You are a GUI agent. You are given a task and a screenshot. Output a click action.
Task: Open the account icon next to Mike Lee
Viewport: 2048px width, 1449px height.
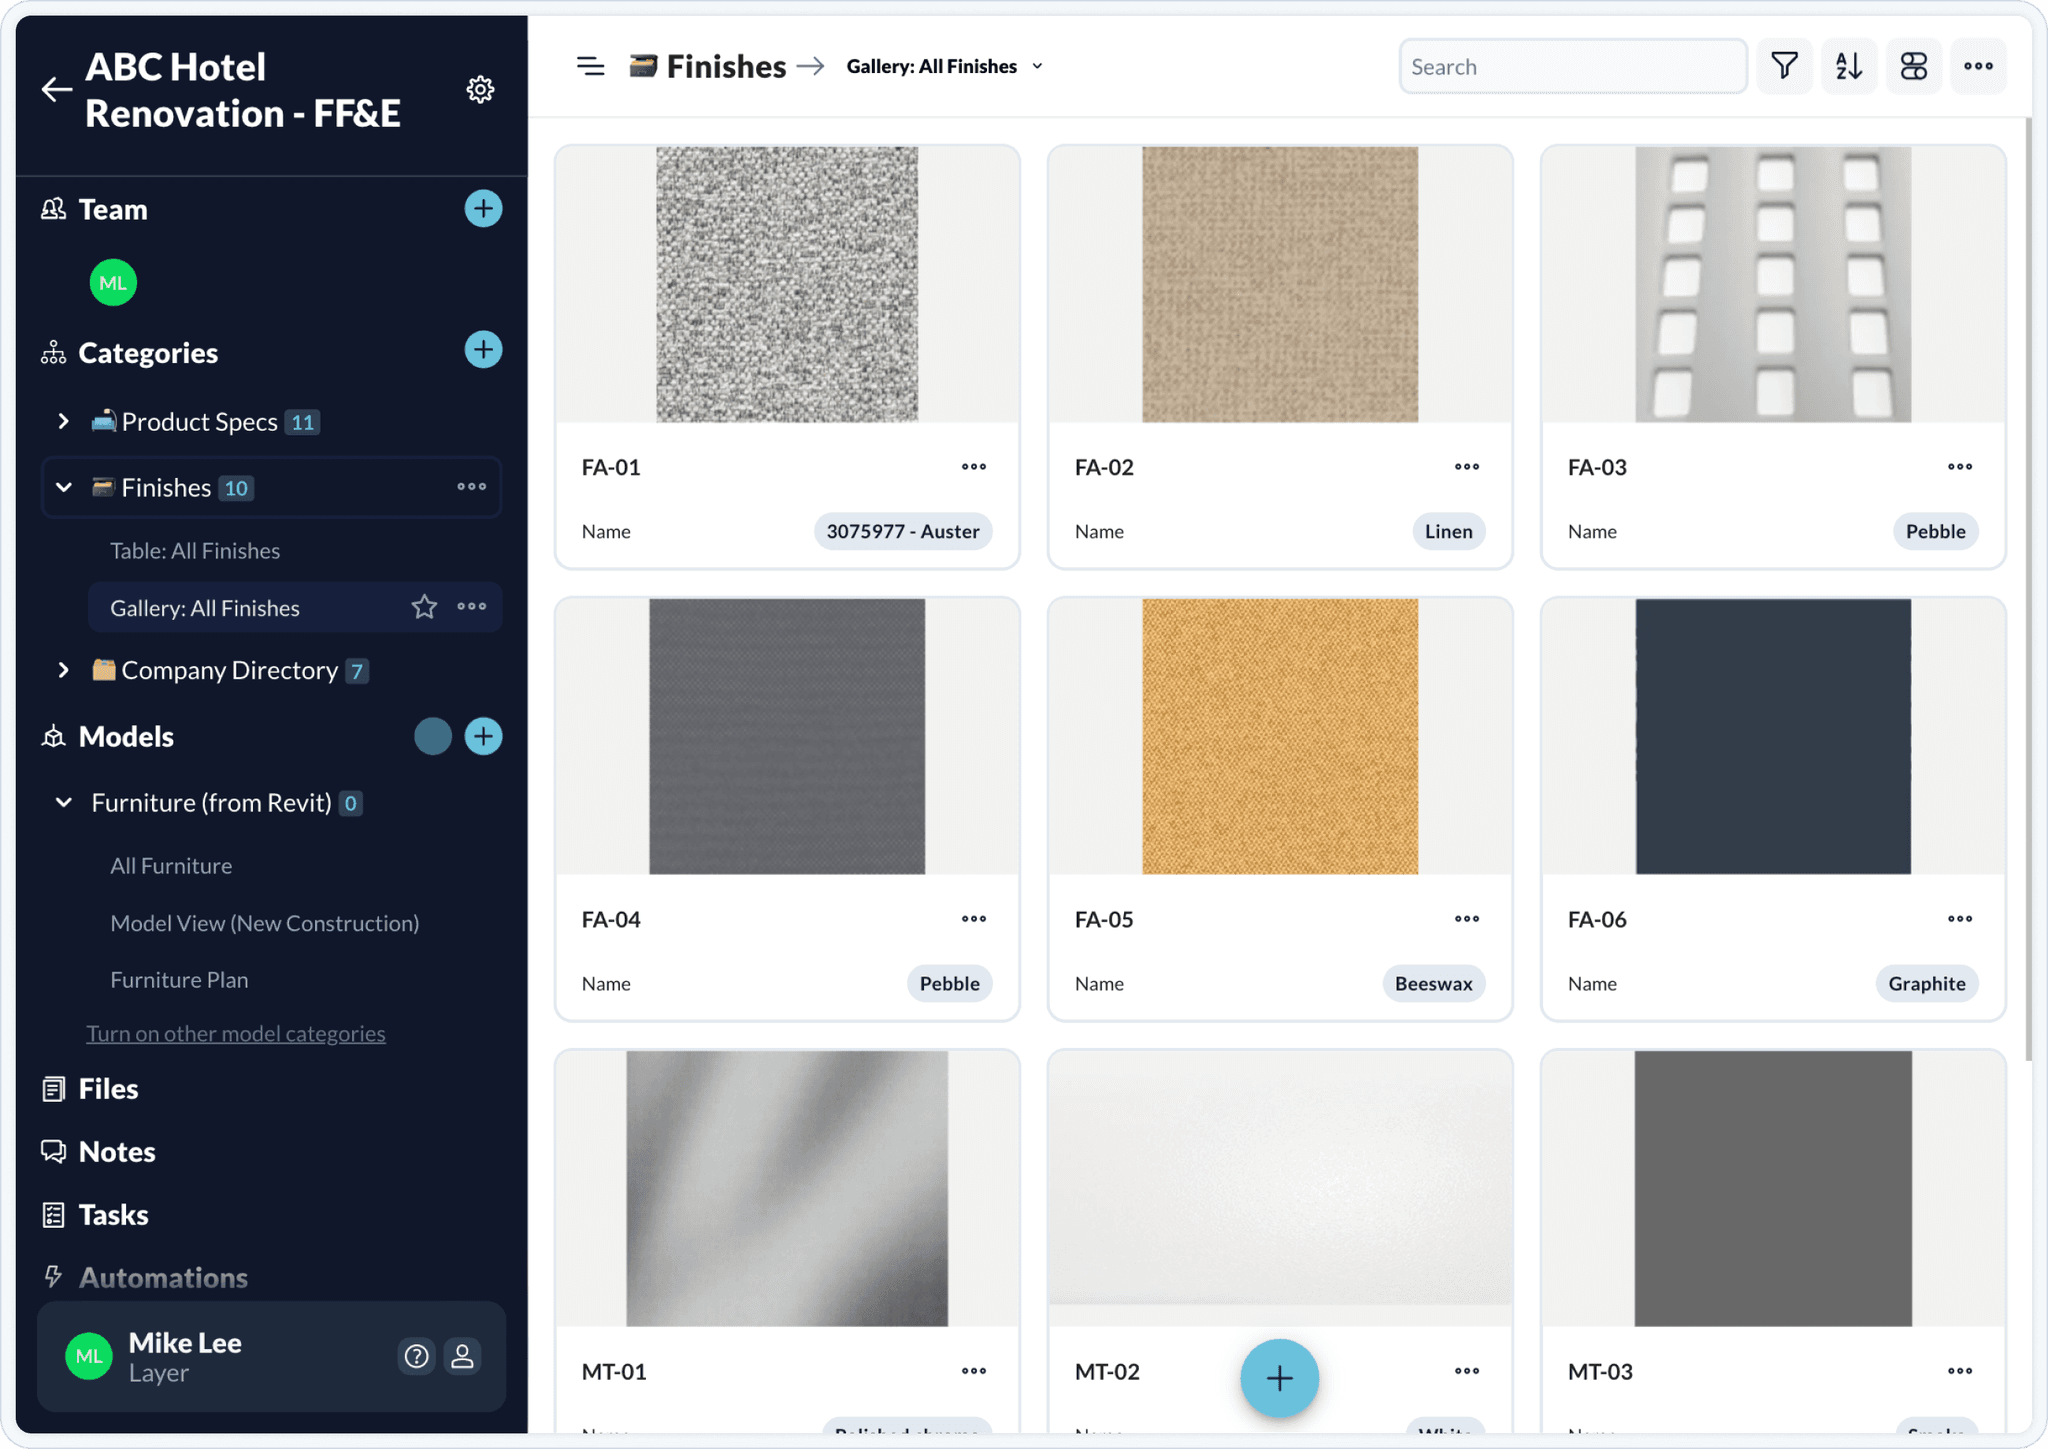pyautogui.click(x=463, y=1356)
